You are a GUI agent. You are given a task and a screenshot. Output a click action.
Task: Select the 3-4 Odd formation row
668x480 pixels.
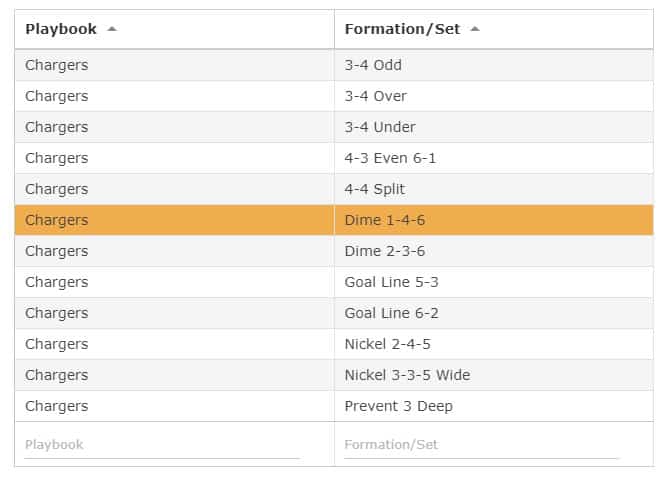[334, 65]
